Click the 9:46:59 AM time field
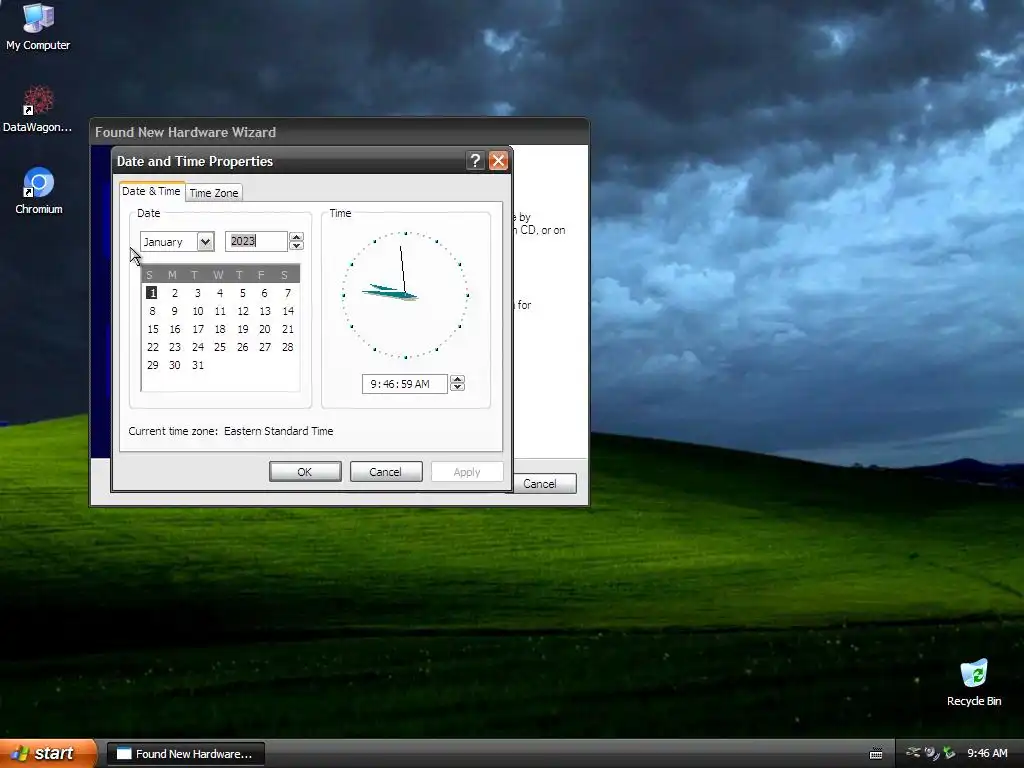This screenshot has width=1024, height=768. 404,384
